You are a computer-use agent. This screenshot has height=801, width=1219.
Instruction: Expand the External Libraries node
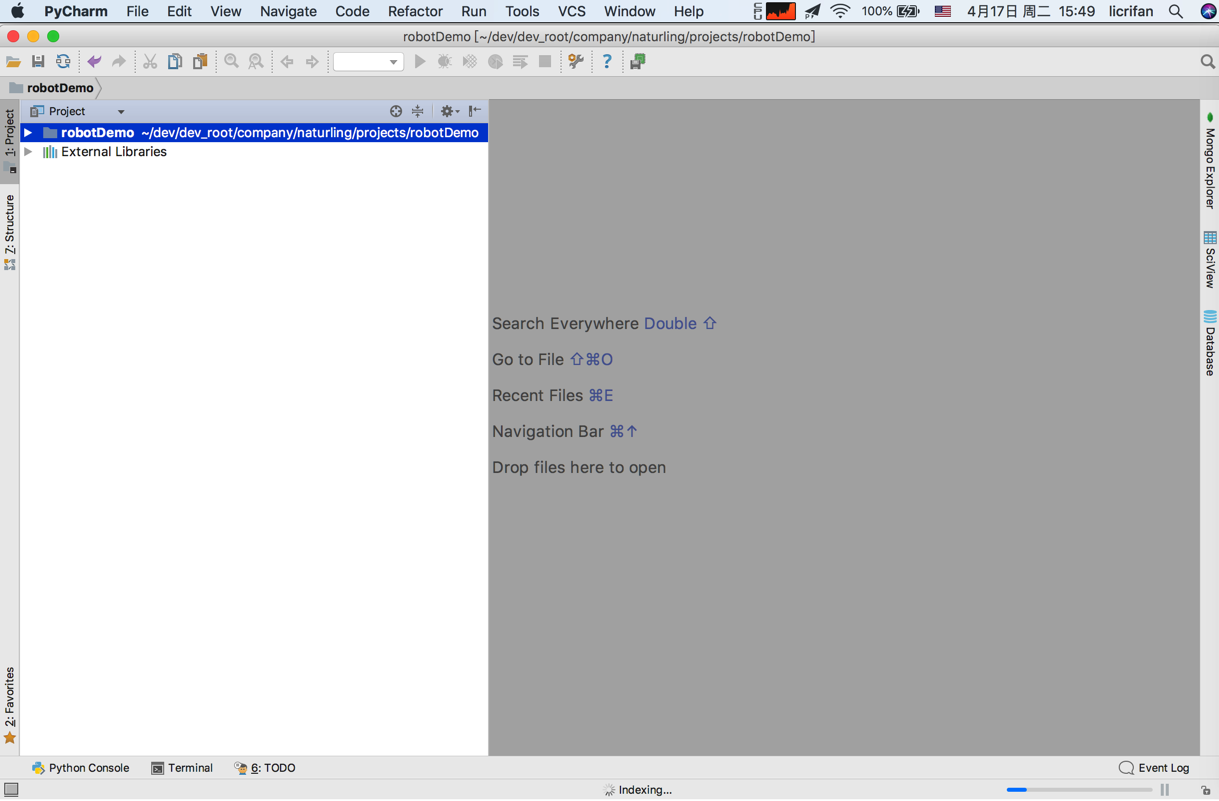[29, 152]
